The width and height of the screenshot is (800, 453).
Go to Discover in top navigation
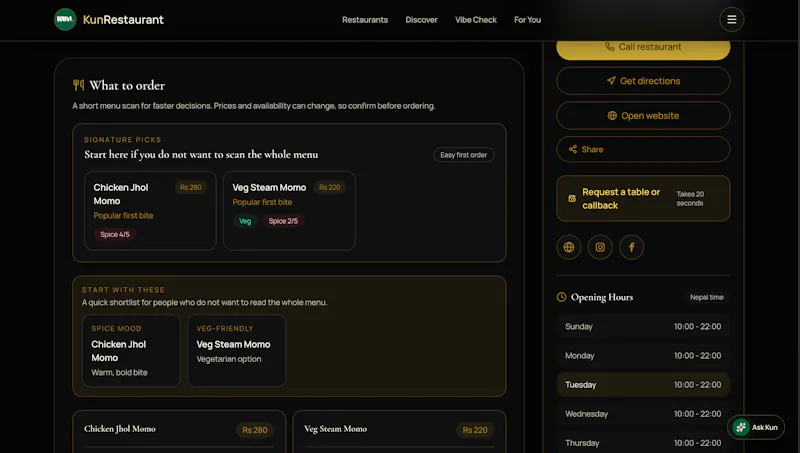pyautogui.click(x=421, y=20)
